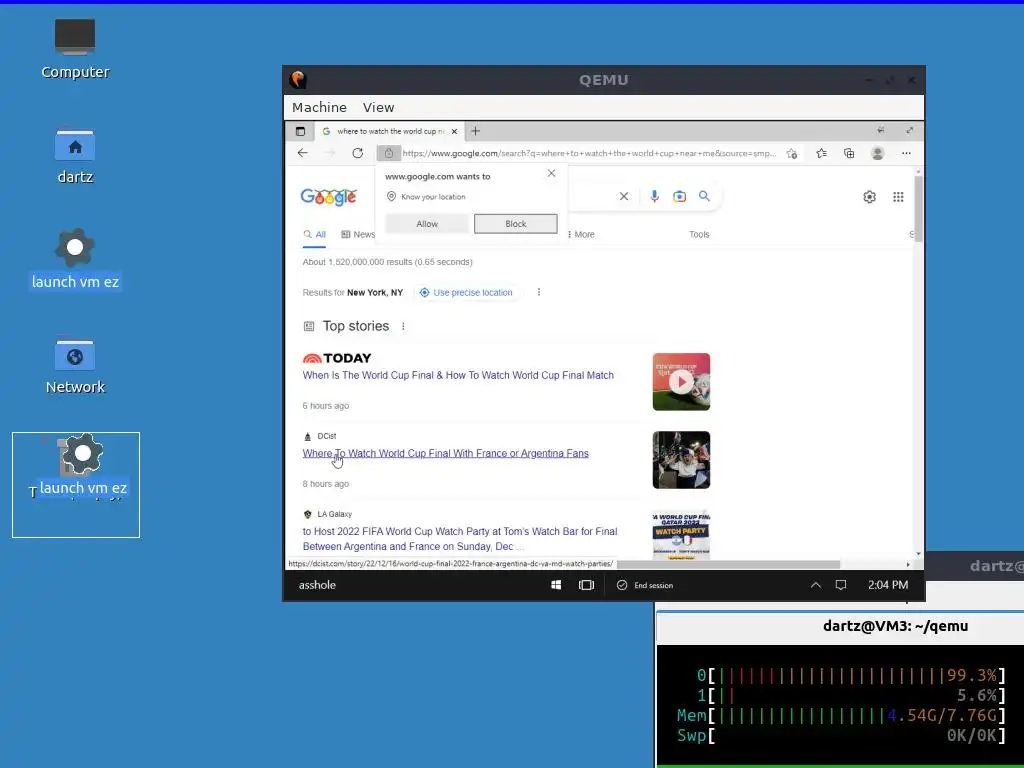Open DCist Where To Watch article link
This screenshot has width=1024, height=768.
tap(445, 453)
